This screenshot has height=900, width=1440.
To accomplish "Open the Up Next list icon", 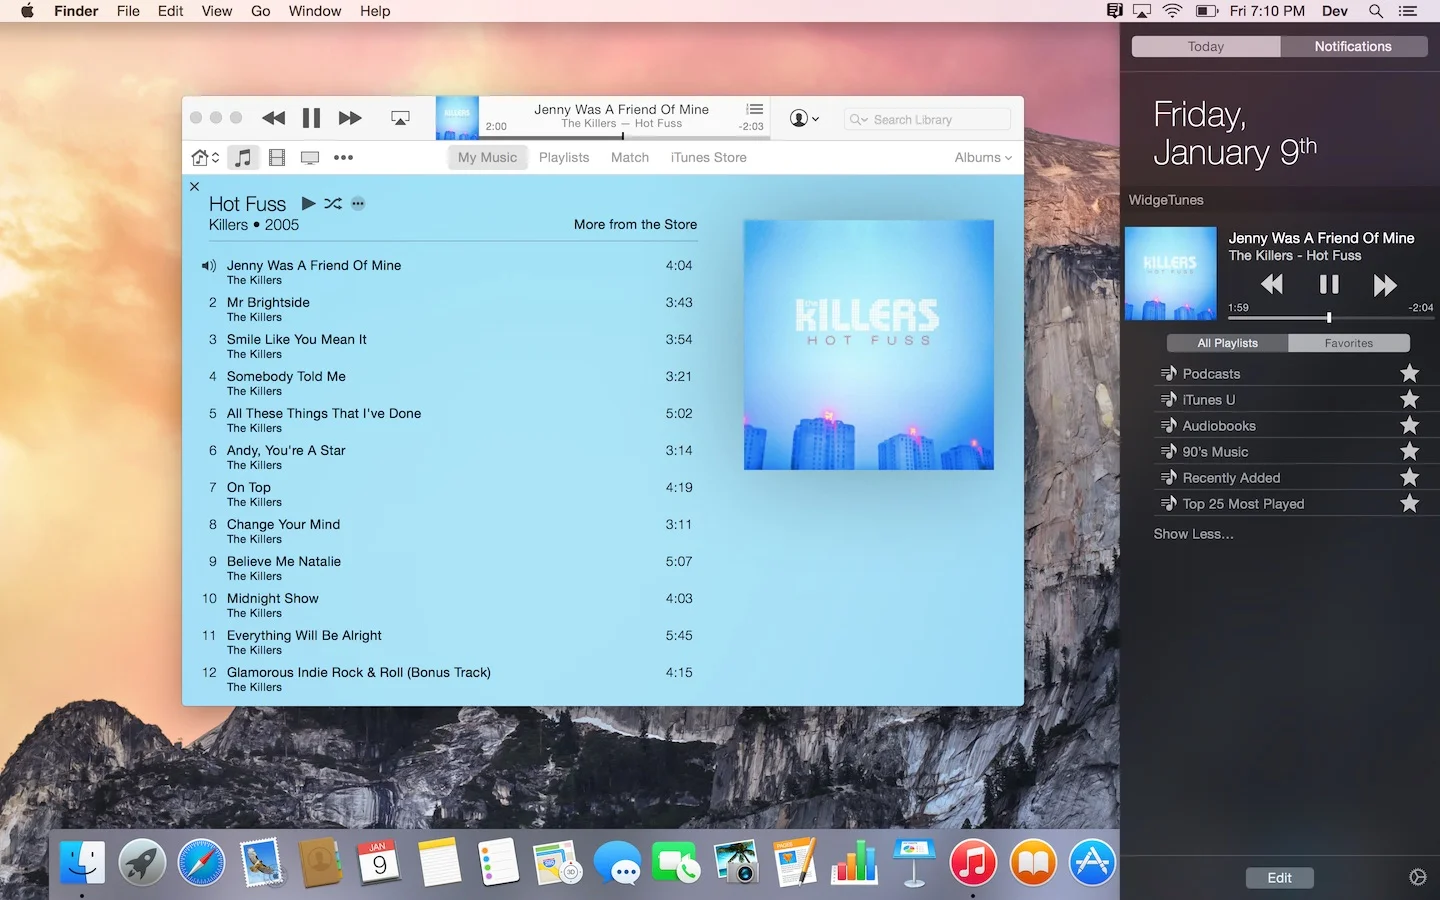I will [755, 109].
